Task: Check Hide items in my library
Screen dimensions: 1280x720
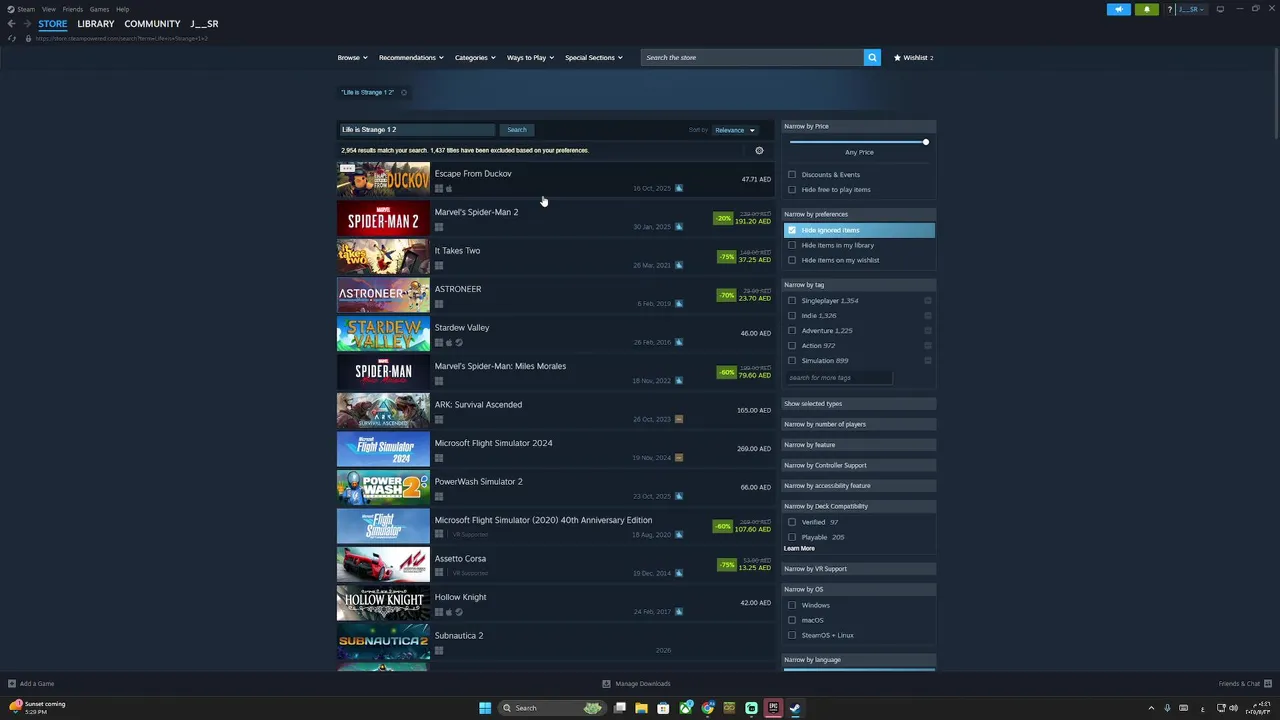Action: point(792,245)
